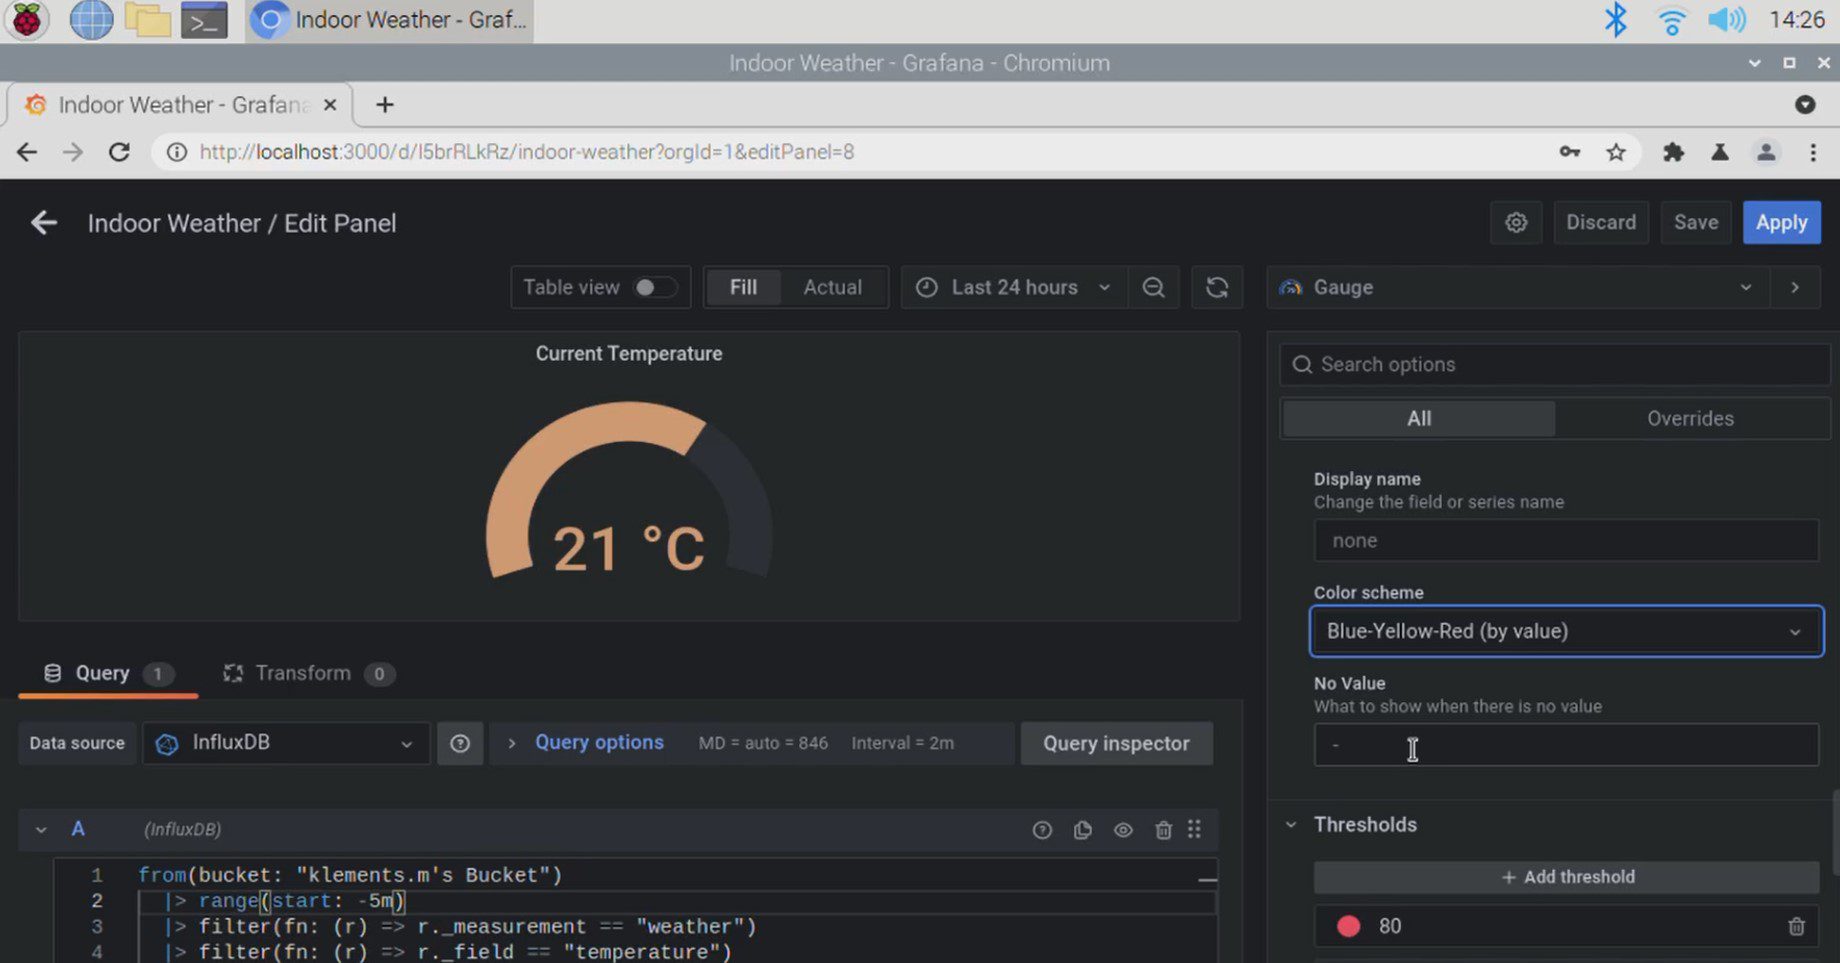Open data source help icon next to InfluxDB

460,743
